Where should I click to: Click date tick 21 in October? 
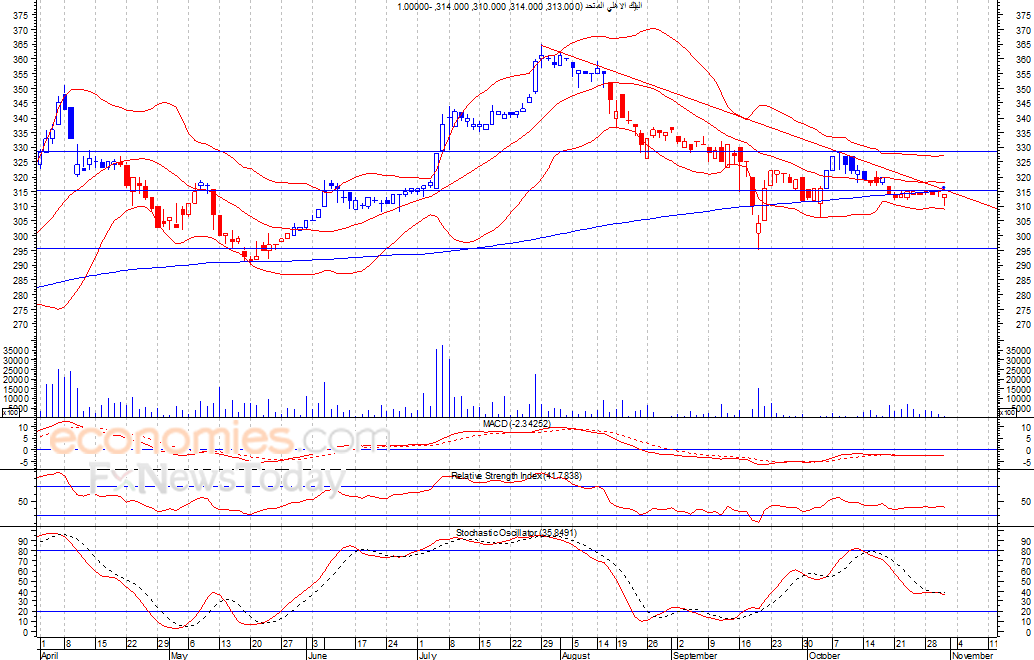point(901,644)
